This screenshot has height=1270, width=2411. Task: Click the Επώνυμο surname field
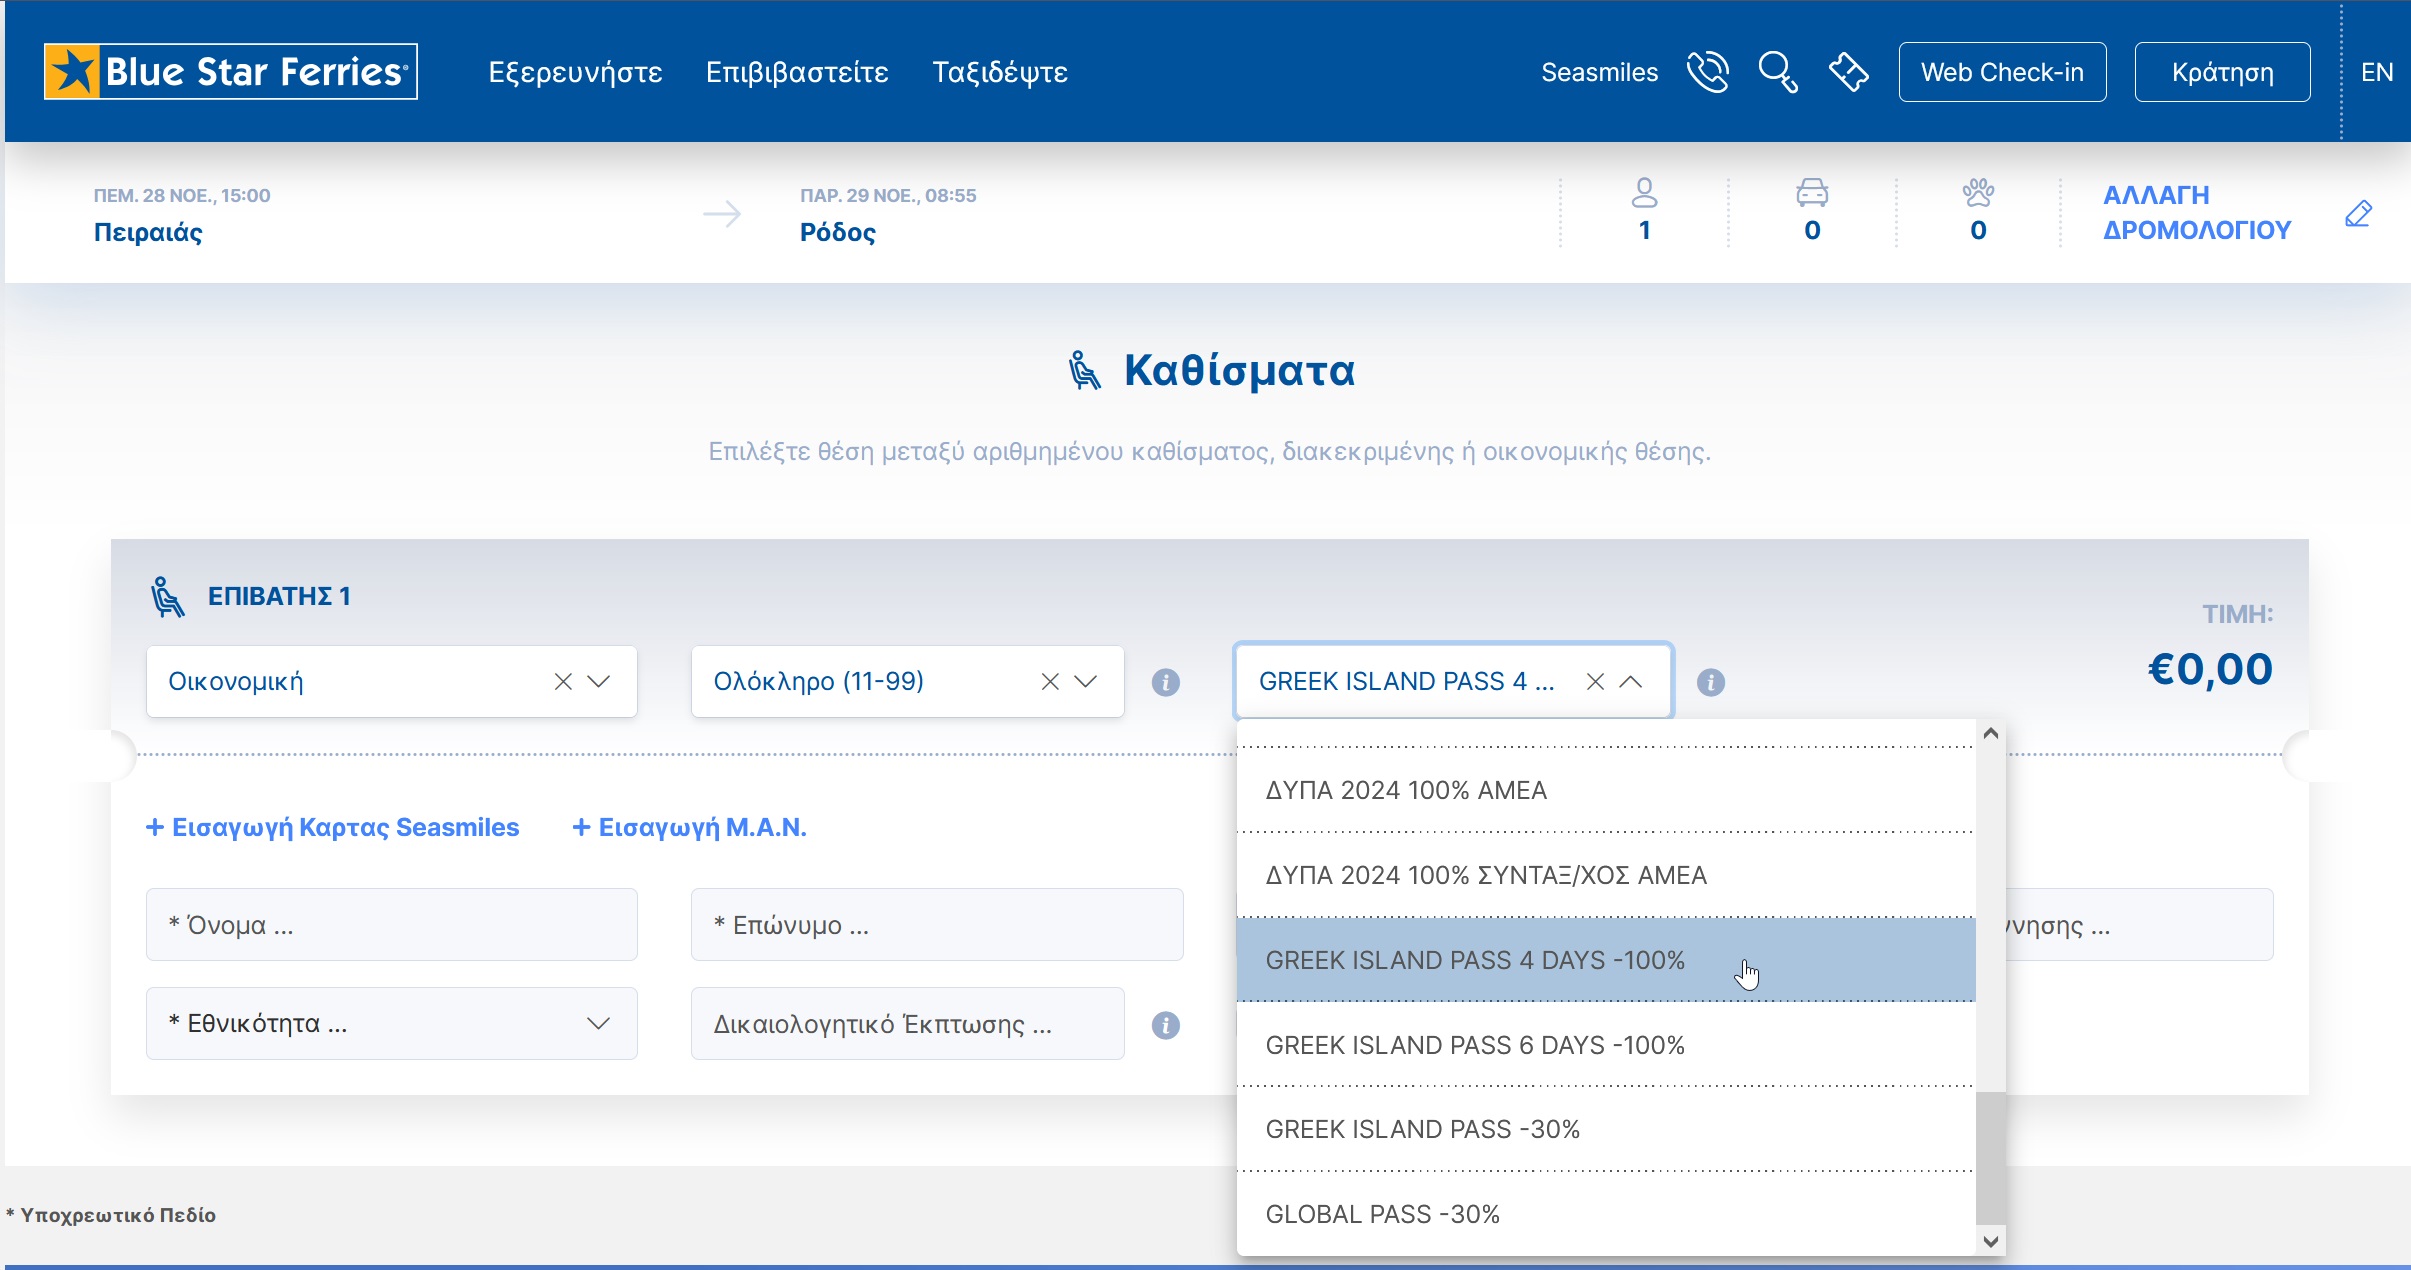[x=937, y=925]
